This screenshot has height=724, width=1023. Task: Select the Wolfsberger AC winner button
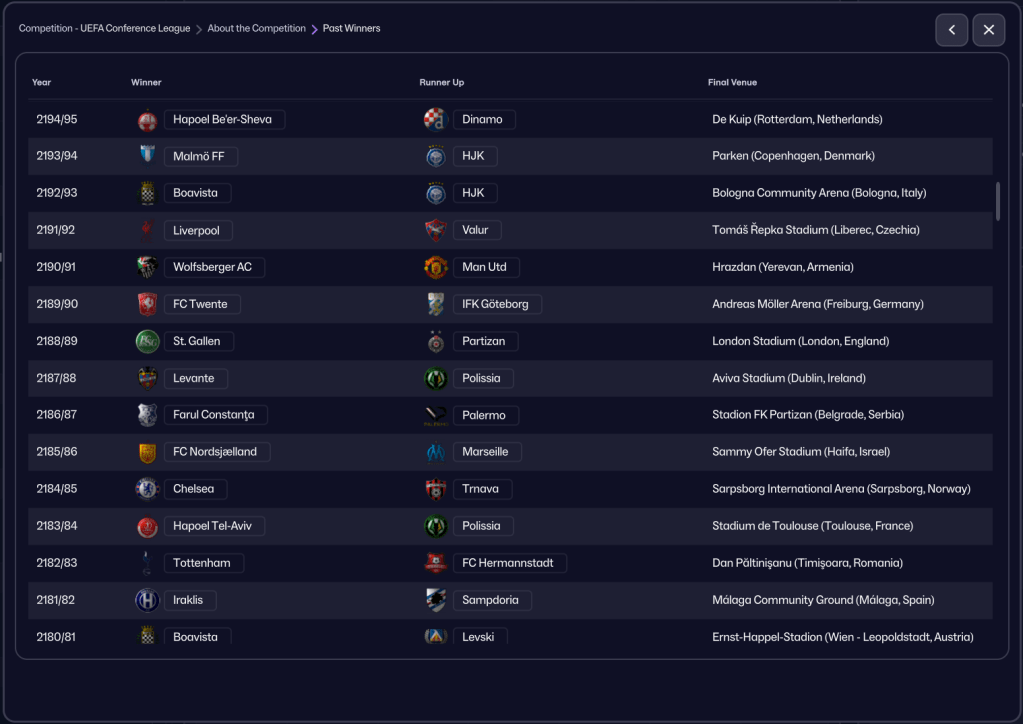pos(213,267)
